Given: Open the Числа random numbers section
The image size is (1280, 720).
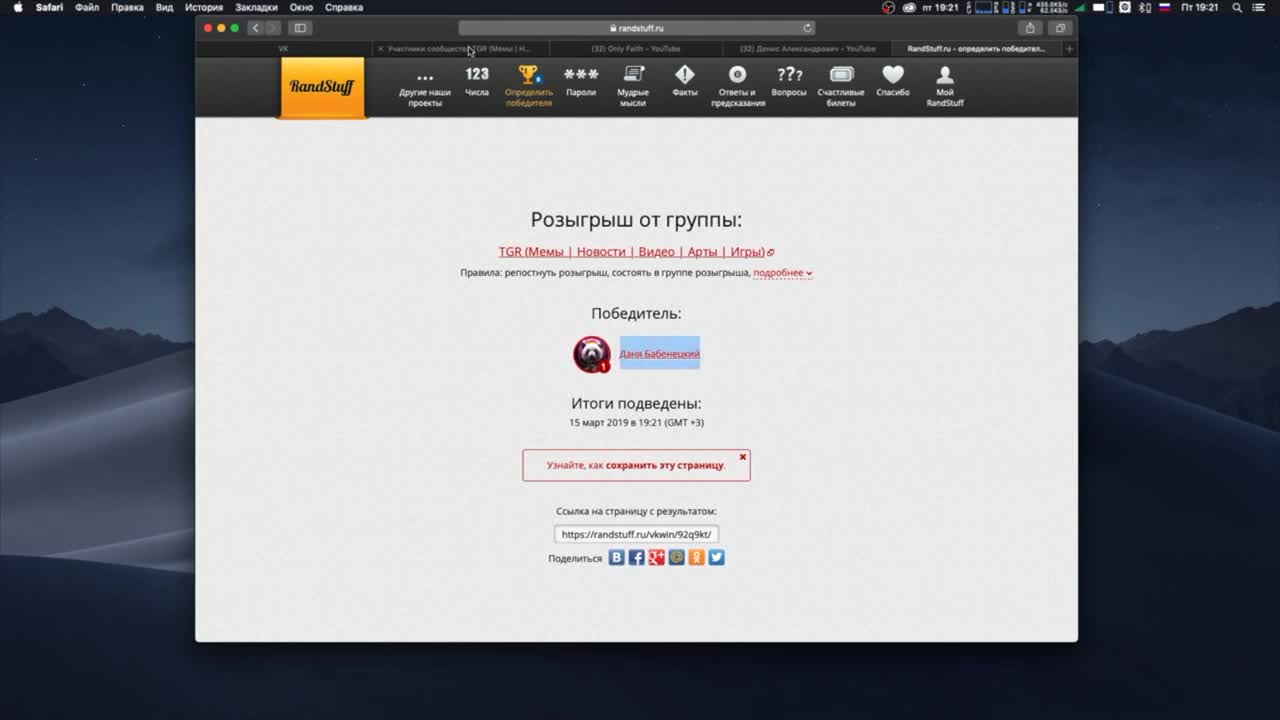Looking at the screenshot, I should (x=477, y=81).
